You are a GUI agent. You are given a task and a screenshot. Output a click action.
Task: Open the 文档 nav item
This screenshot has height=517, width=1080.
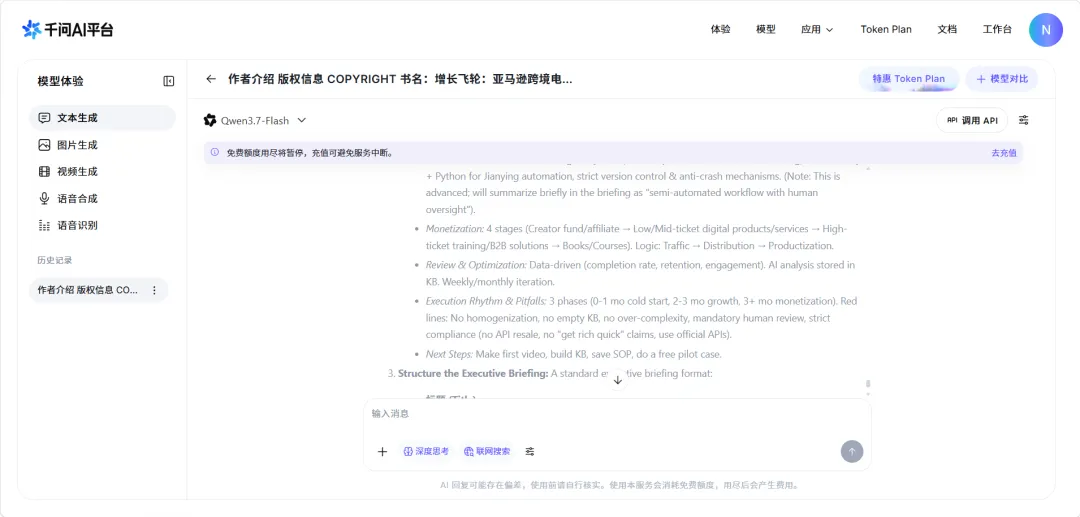pos(947,30)
